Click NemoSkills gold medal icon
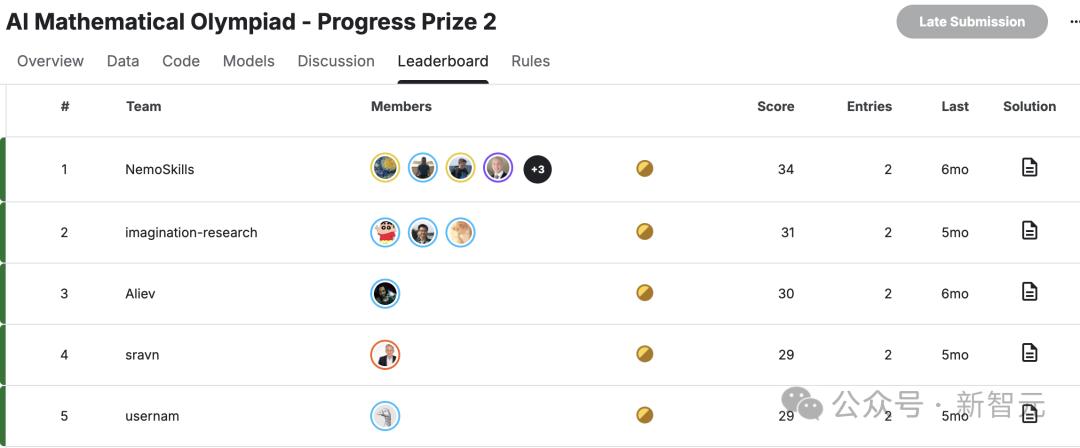Screen dimensions: 1080x448 tap(645, 169)
